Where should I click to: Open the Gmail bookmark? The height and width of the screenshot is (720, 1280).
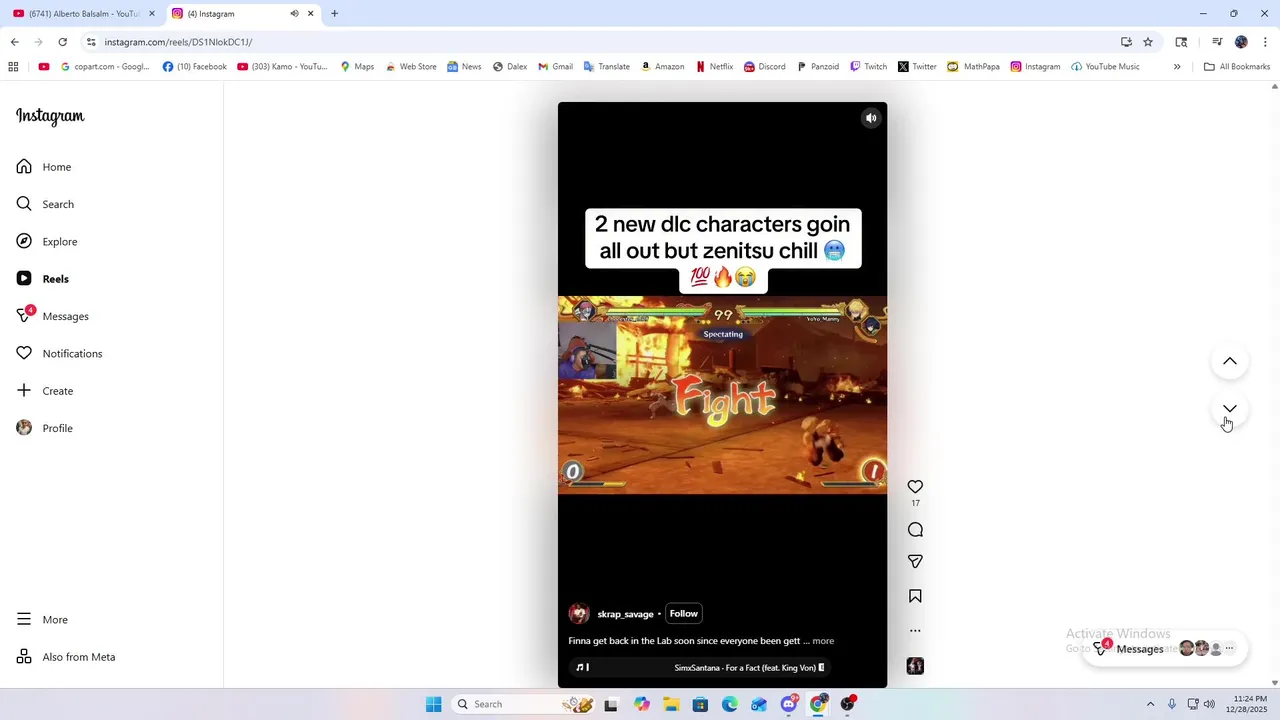[x=555, y=67]
